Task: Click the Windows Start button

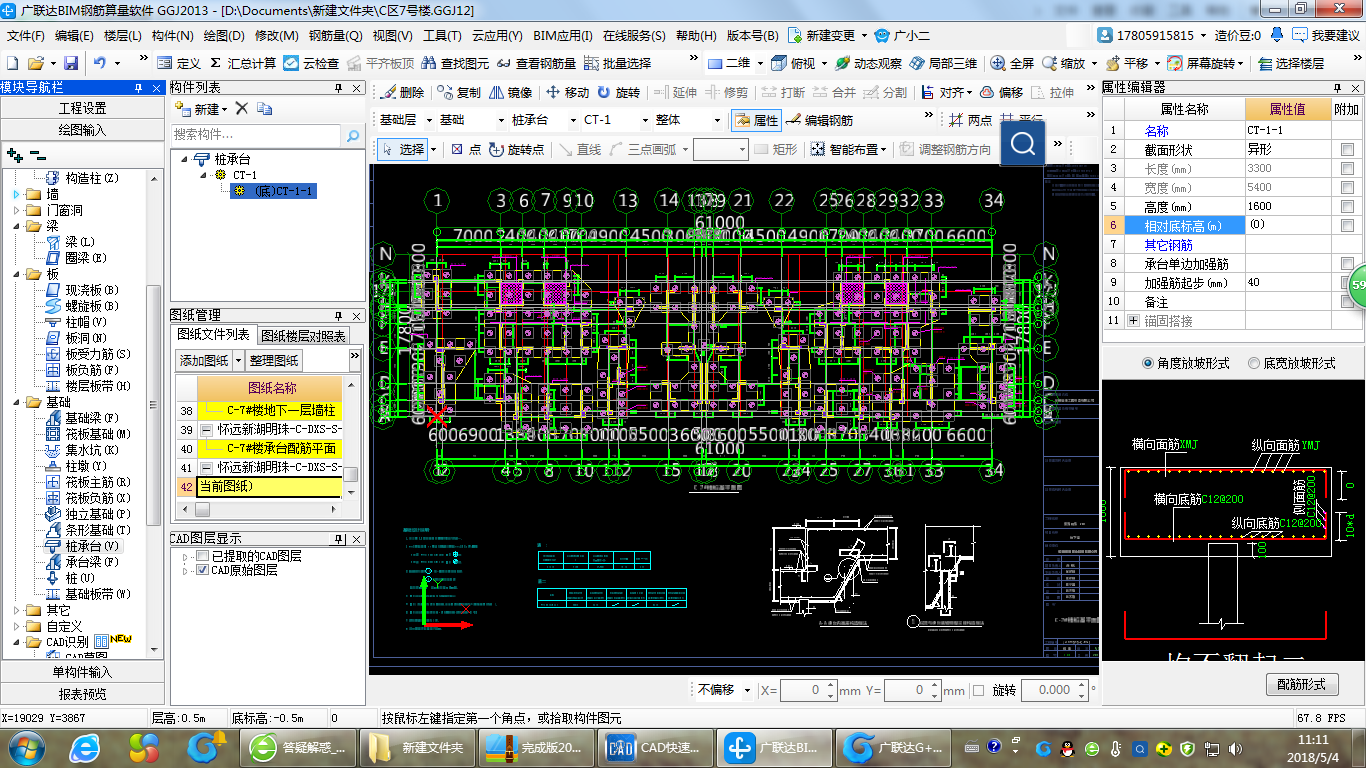Action: pos(26,747)
